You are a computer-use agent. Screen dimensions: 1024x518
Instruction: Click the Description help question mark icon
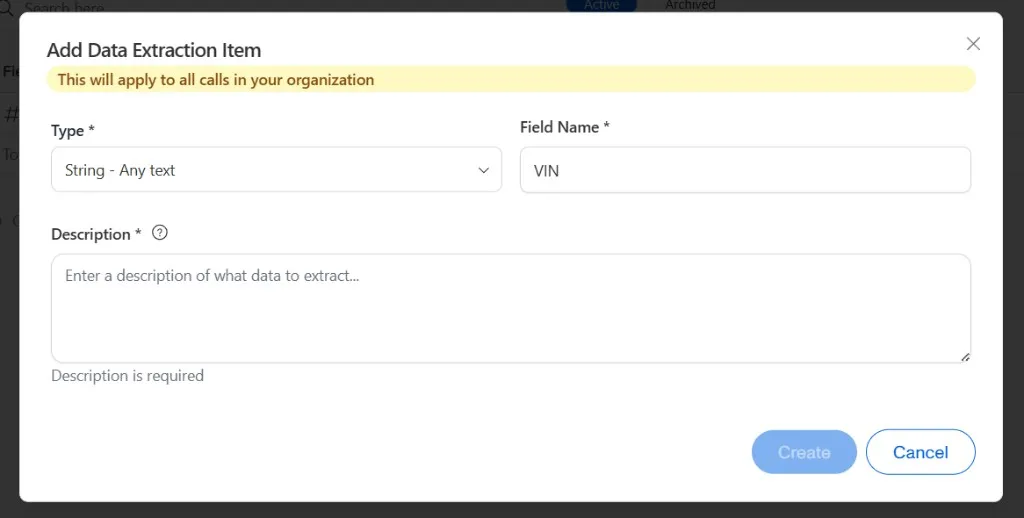pyautogui.click(x=159, y=233)
